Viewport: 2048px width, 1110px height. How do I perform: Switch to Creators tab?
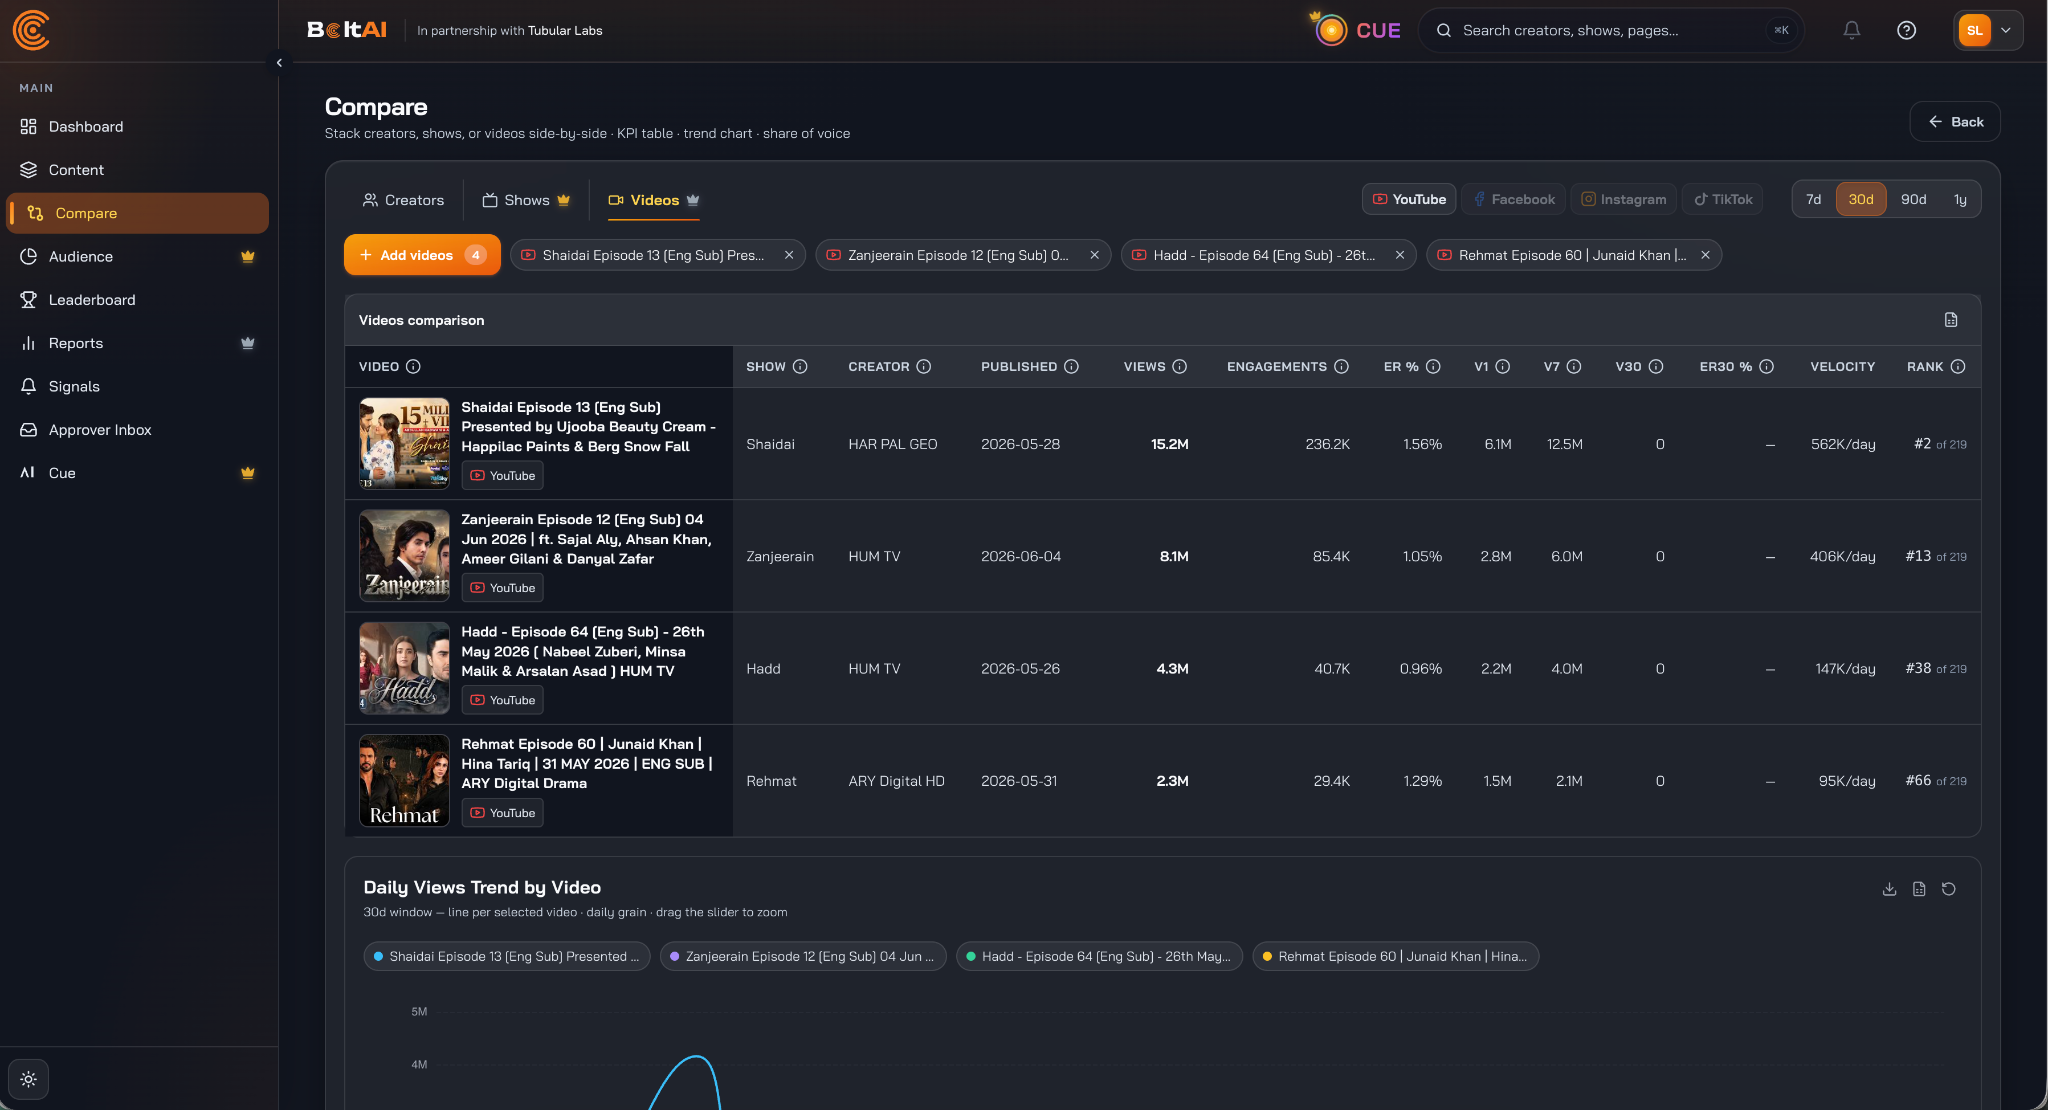[403, 200]
